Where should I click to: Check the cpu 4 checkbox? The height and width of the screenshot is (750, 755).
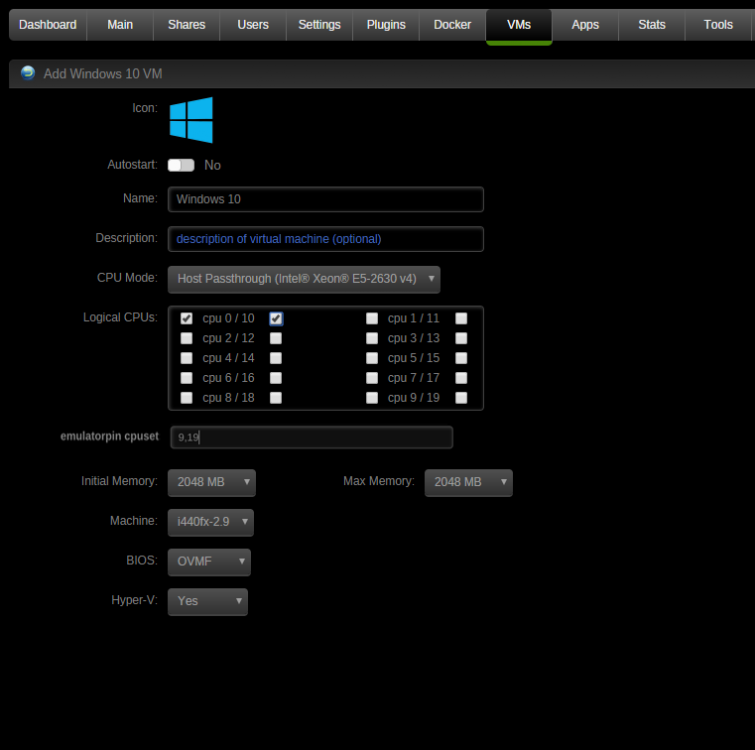pyautogui.click(x=186, y=358)
